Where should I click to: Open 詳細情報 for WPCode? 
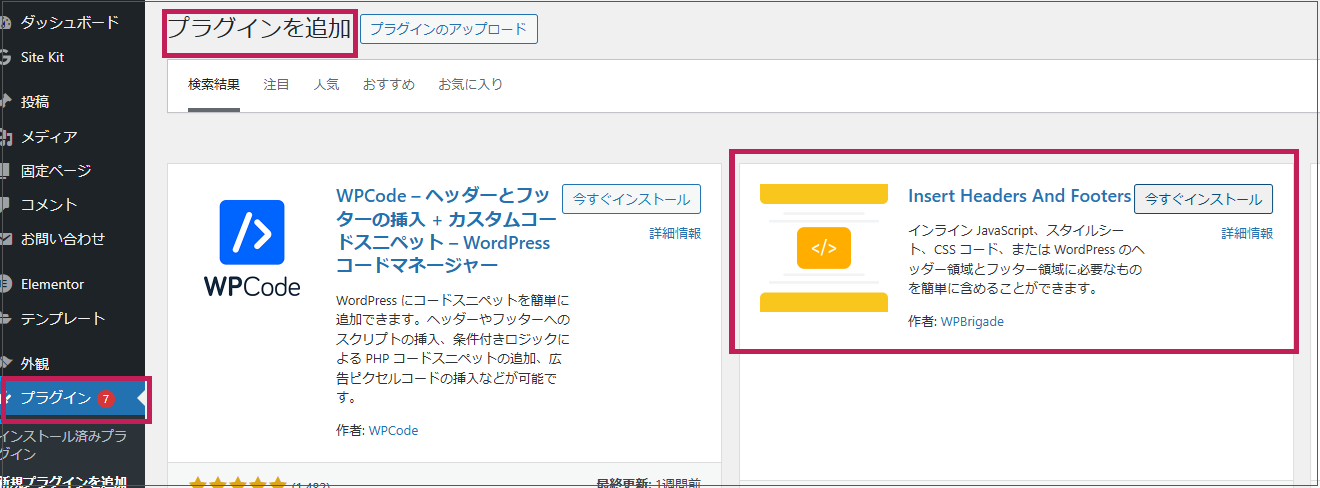(675, 233)
